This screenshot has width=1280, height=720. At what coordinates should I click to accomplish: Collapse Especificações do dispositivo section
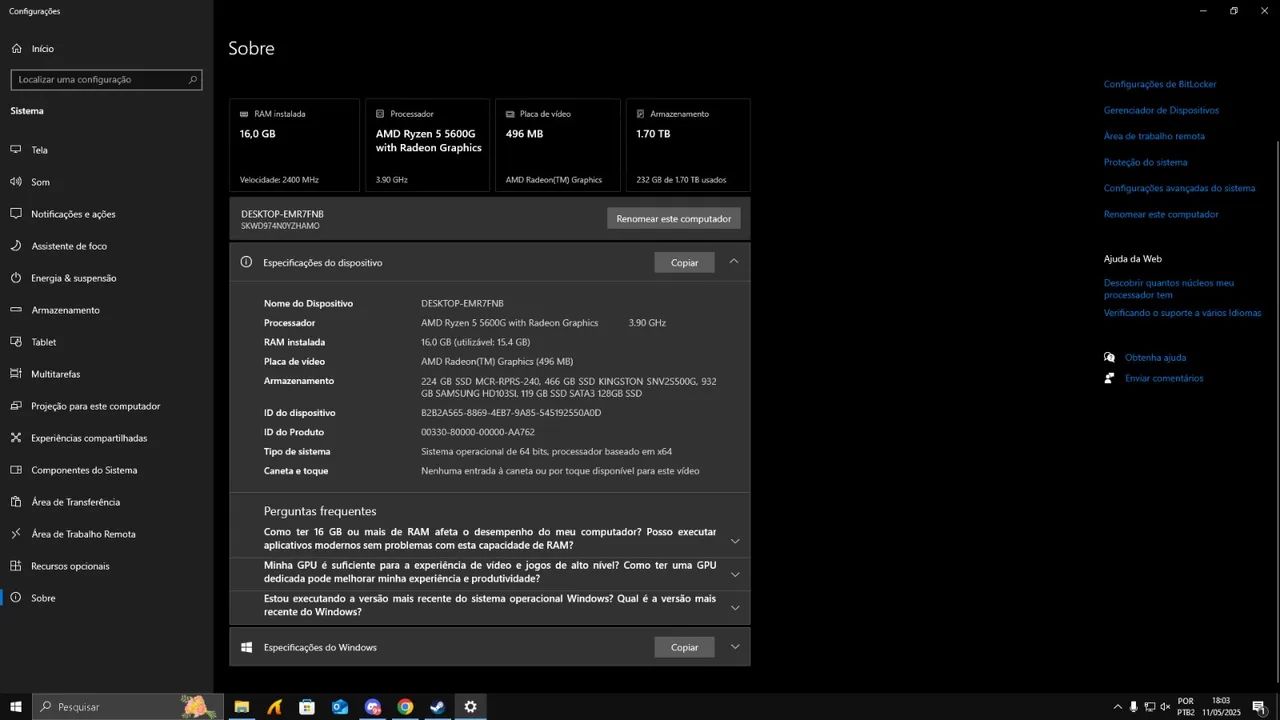pos(734,262)
